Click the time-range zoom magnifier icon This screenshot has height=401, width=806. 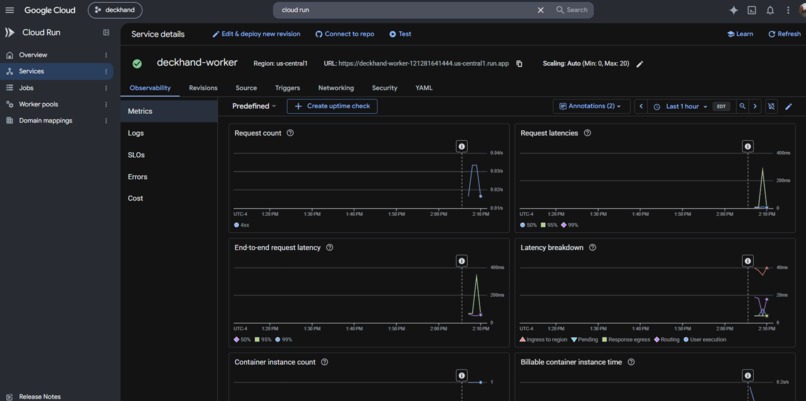point(742,106)
